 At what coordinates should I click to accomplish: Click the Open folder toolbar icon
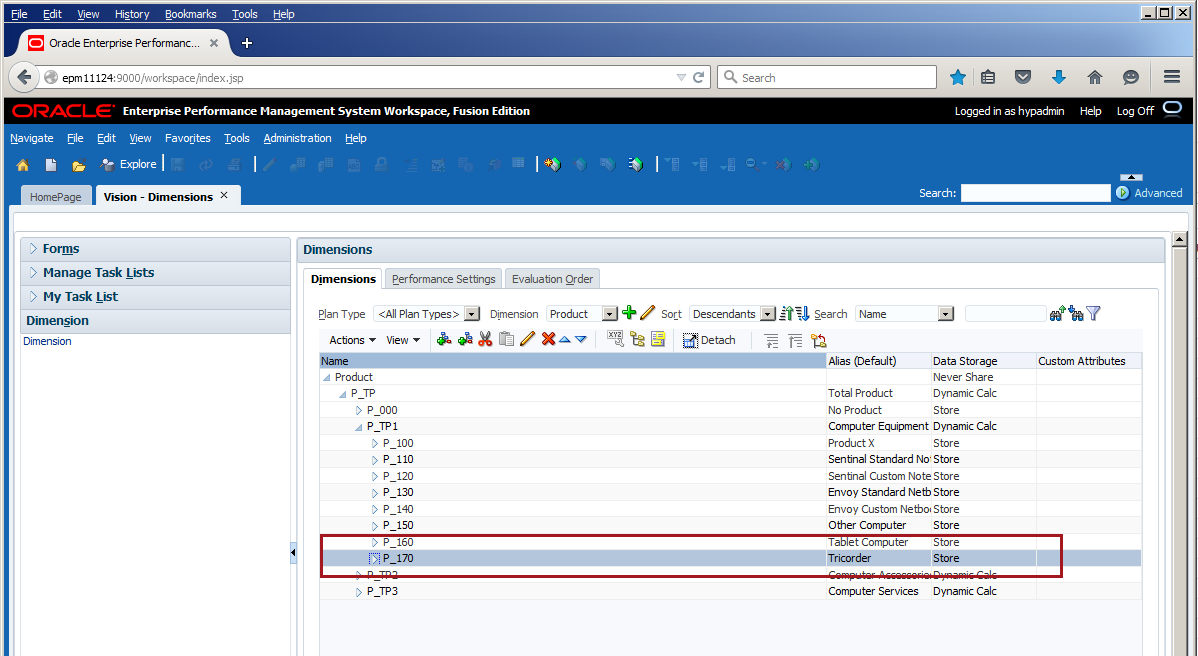[79, 165]
